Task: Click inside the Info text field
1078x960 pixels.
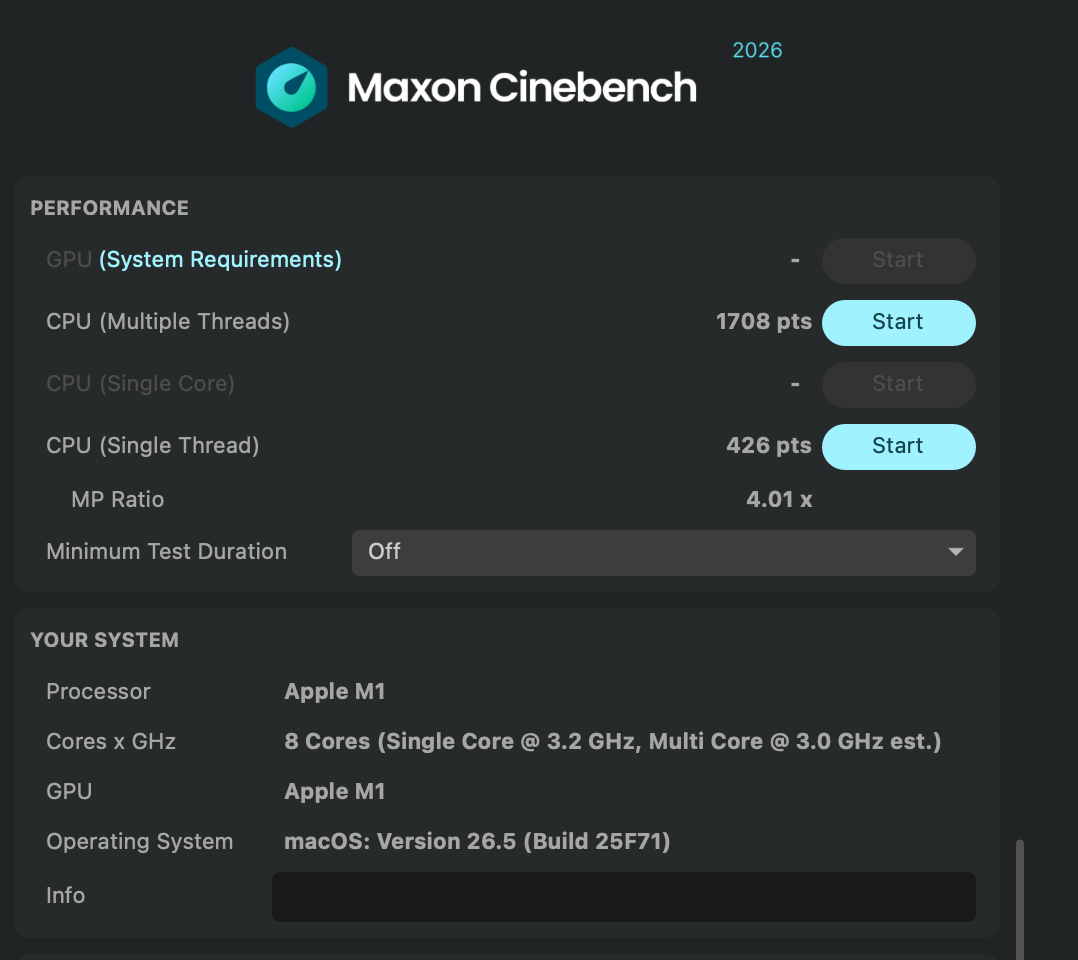Action: (624, 897)
